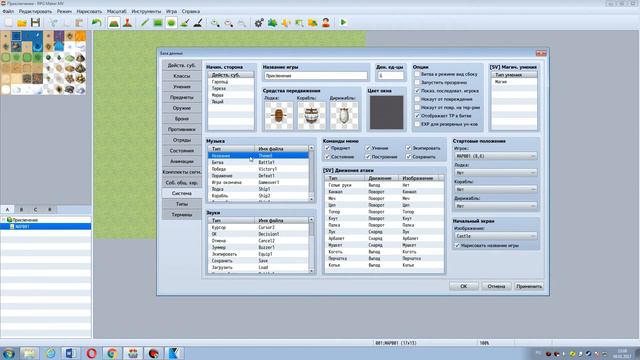
Task: Click the Windows Start button
Action: click(9, 353)
